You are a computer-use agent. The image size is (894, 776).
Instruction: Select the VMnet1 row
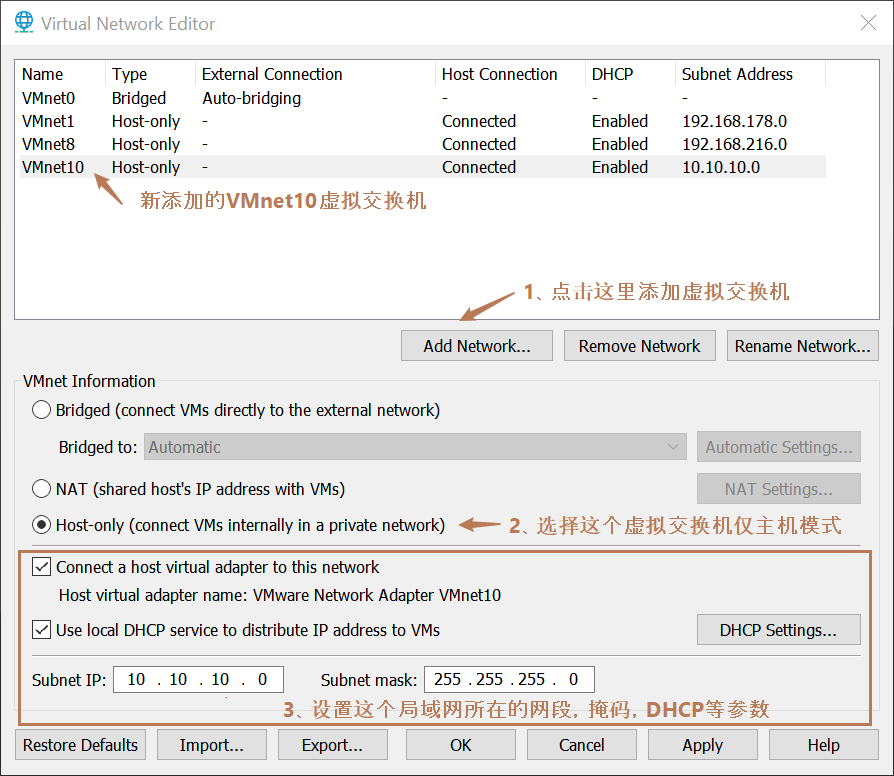point(422,121)
